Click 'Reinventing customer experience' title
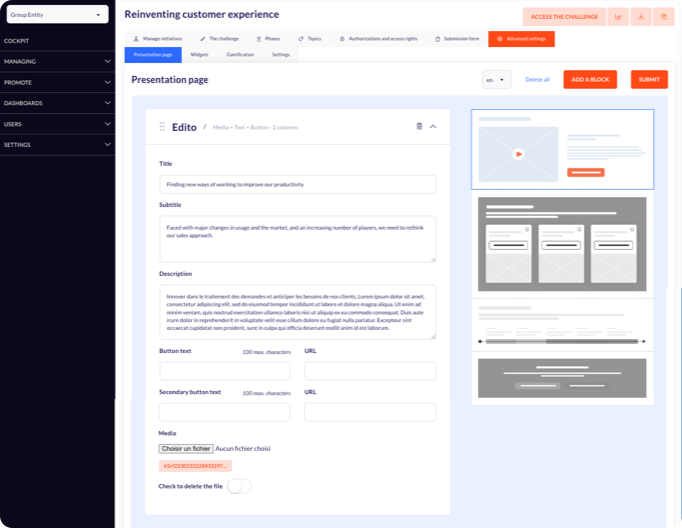Image resolution: width=682 pixels, height=528 pixels. tap(202, 14)
